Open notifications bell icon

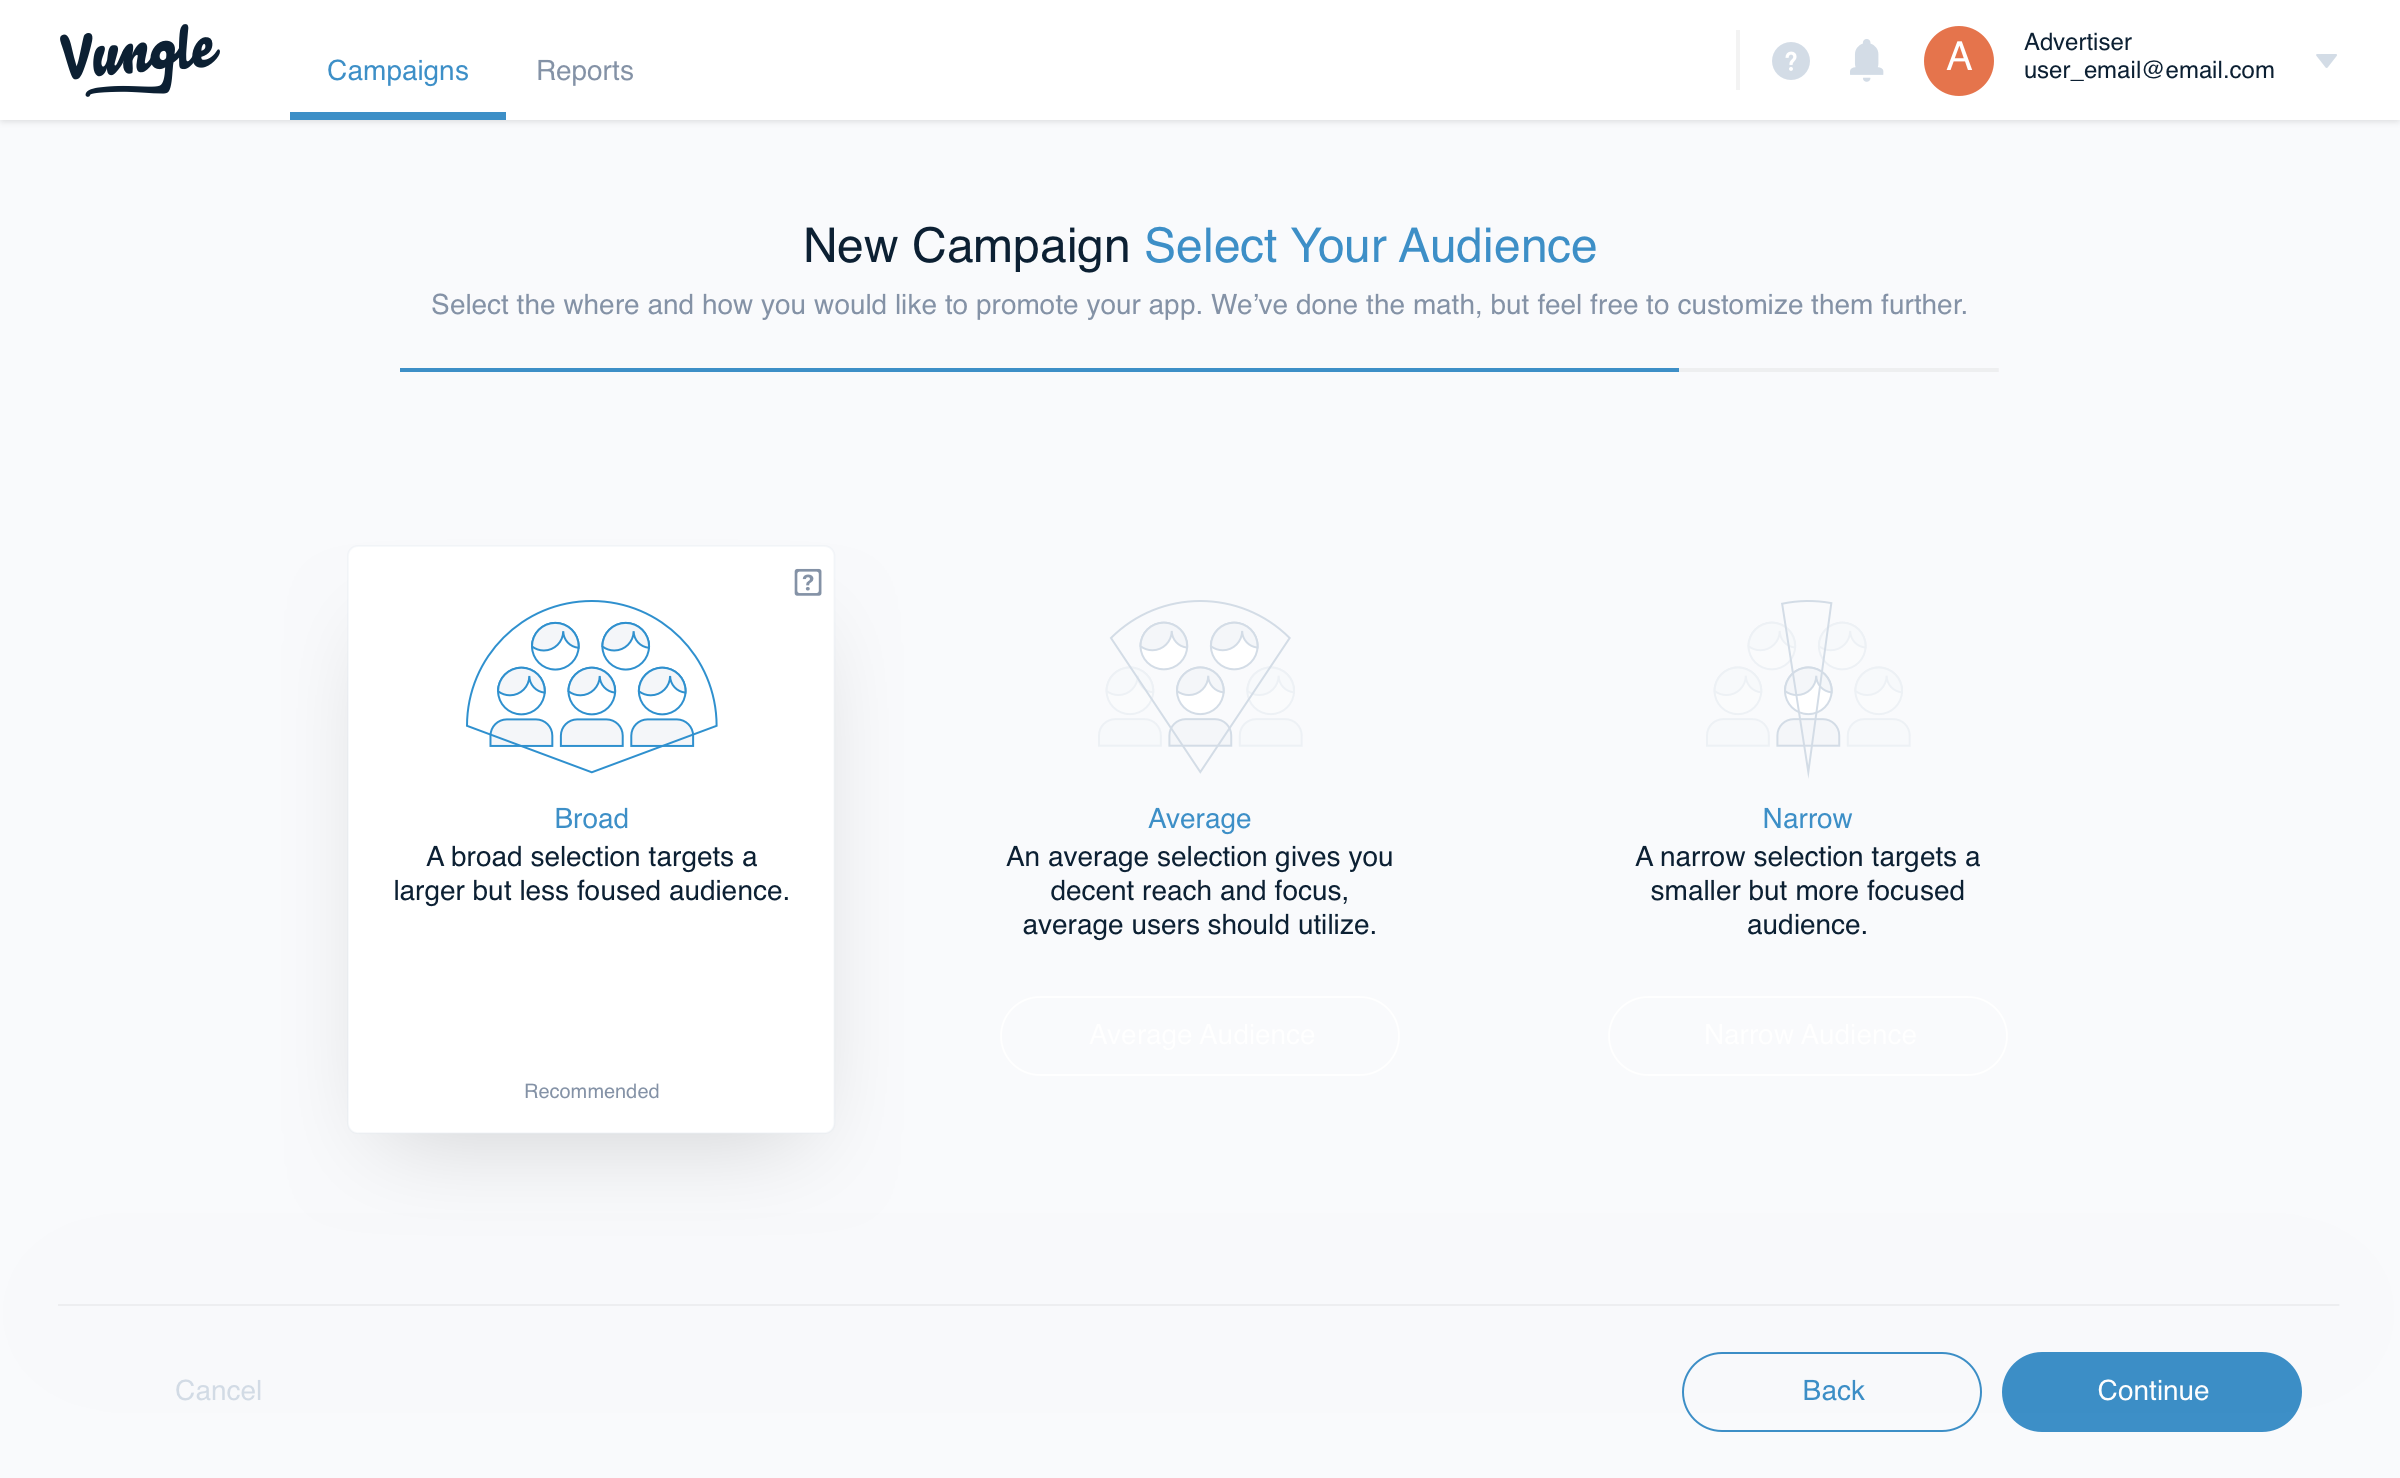1866,61
